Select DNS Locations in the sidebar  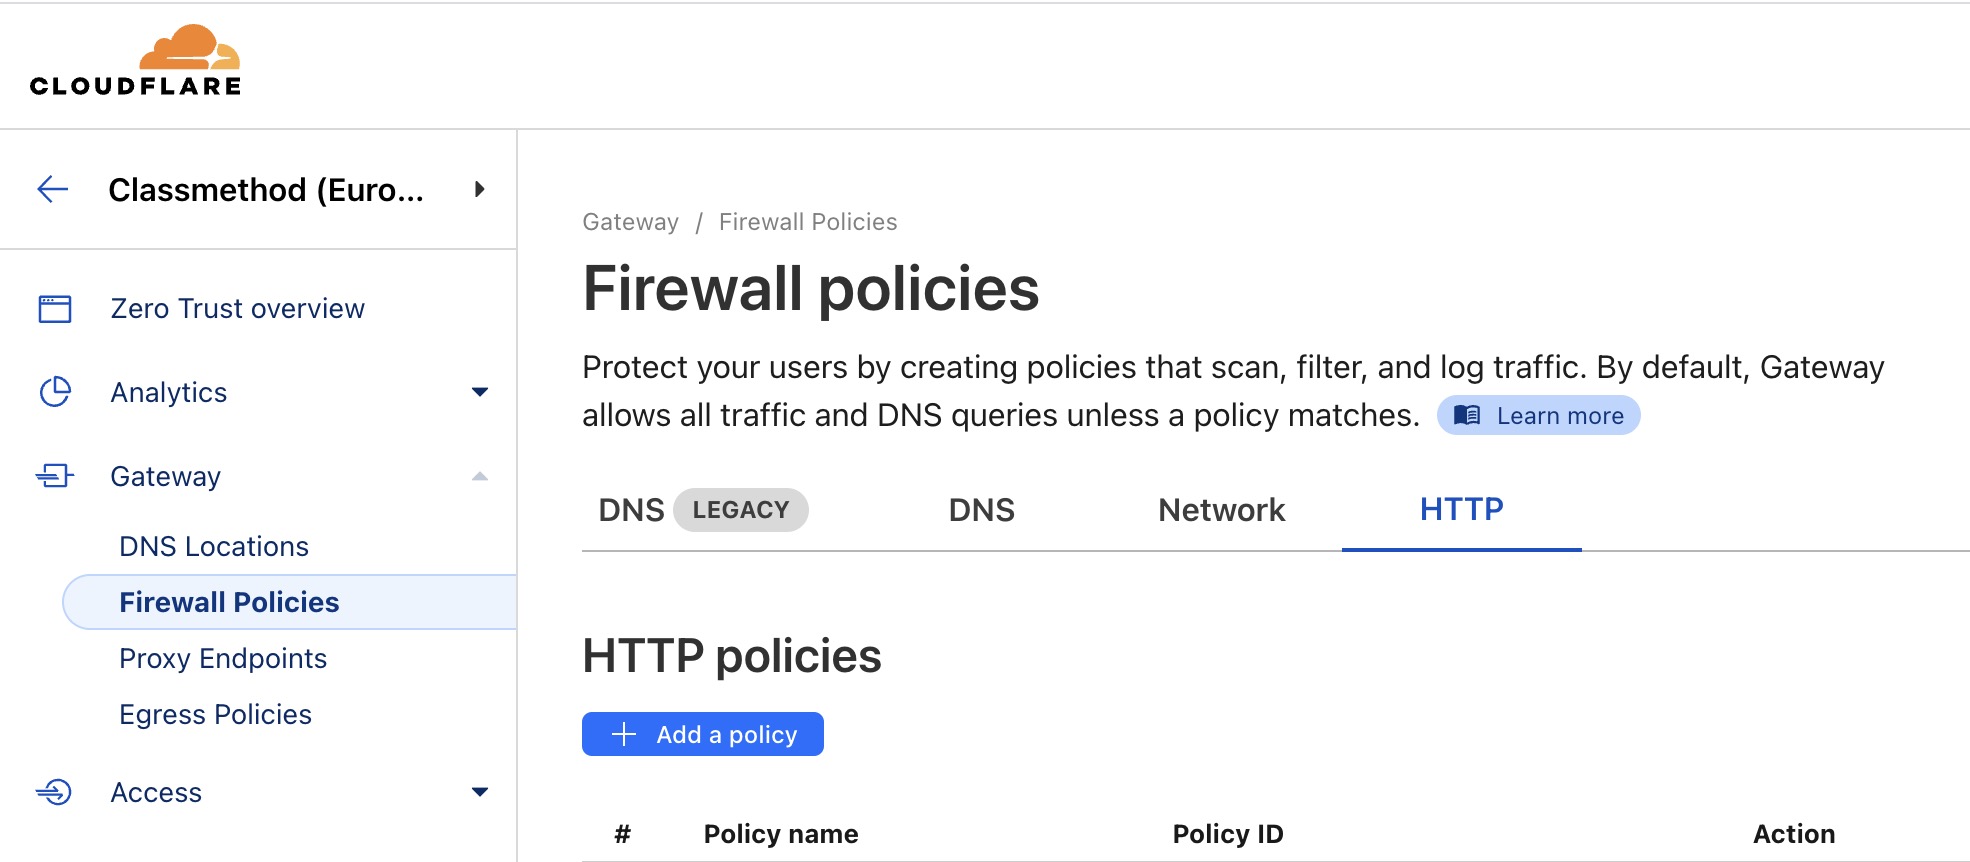coord(213,546)
